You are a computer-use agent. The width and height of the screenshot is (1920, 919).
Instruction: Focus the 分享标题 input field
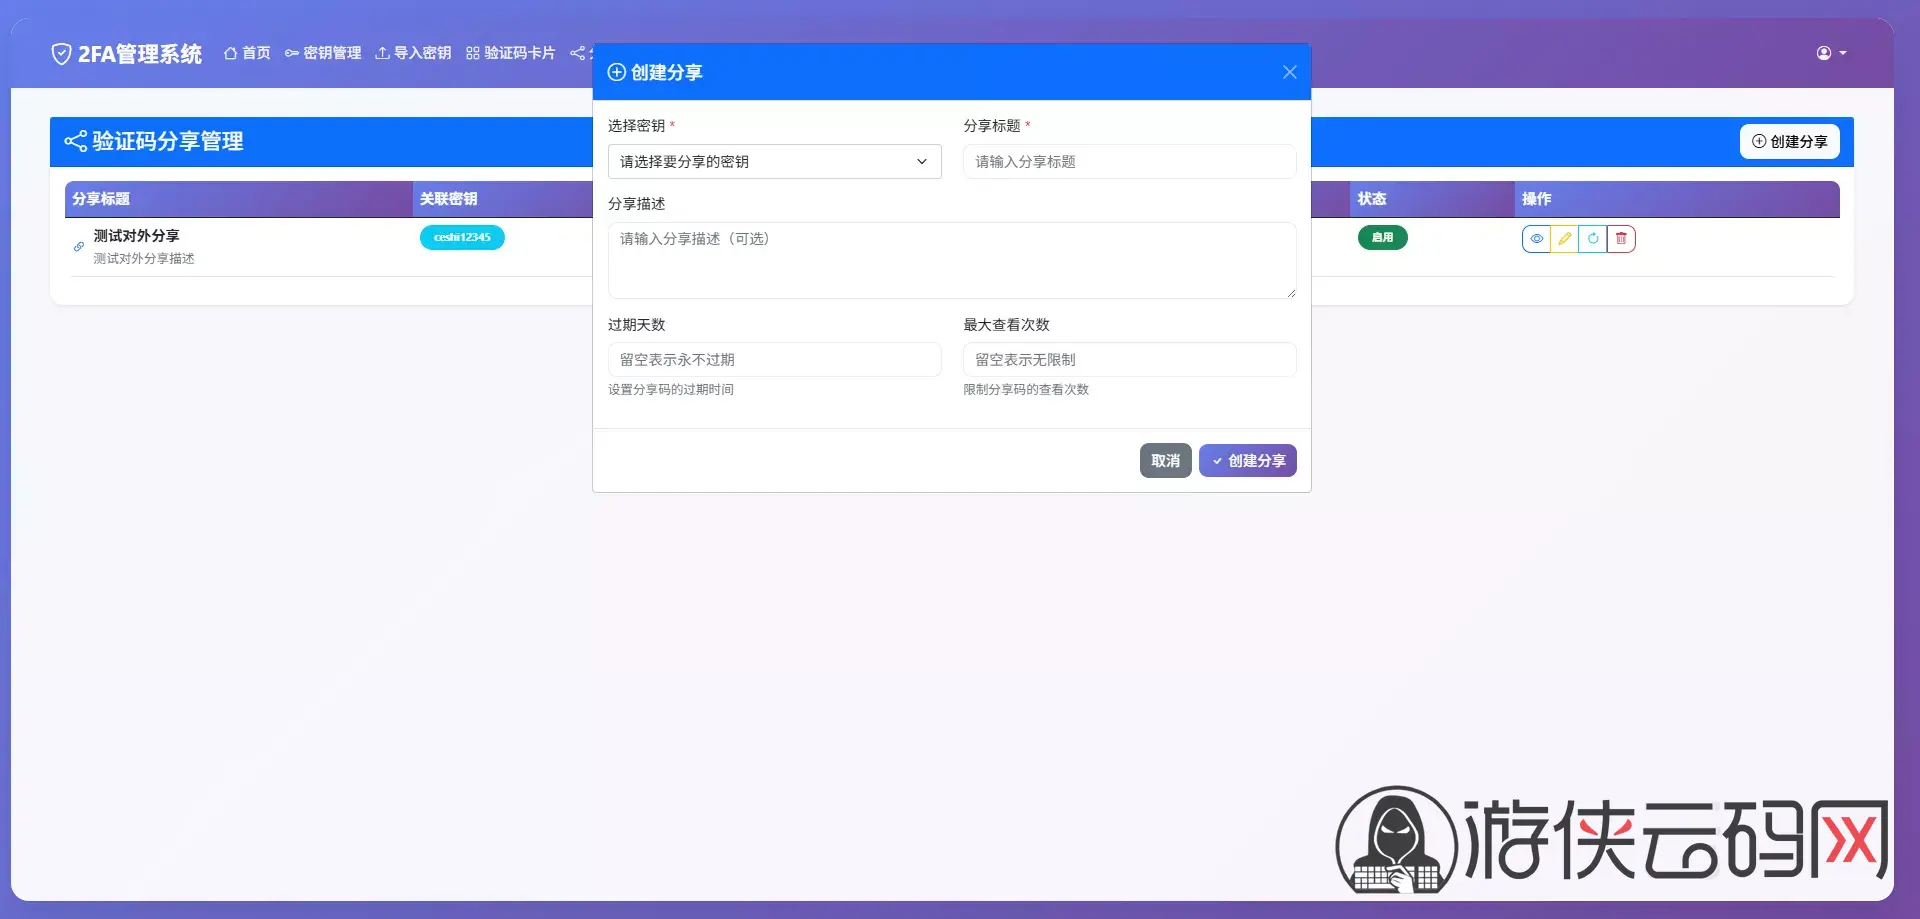click(1129, 162)
